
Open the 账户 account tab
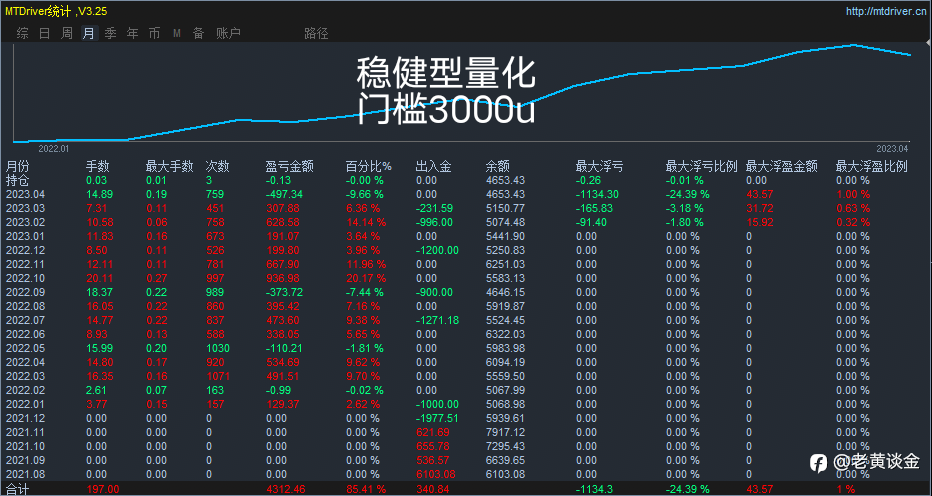click(229, 33)
